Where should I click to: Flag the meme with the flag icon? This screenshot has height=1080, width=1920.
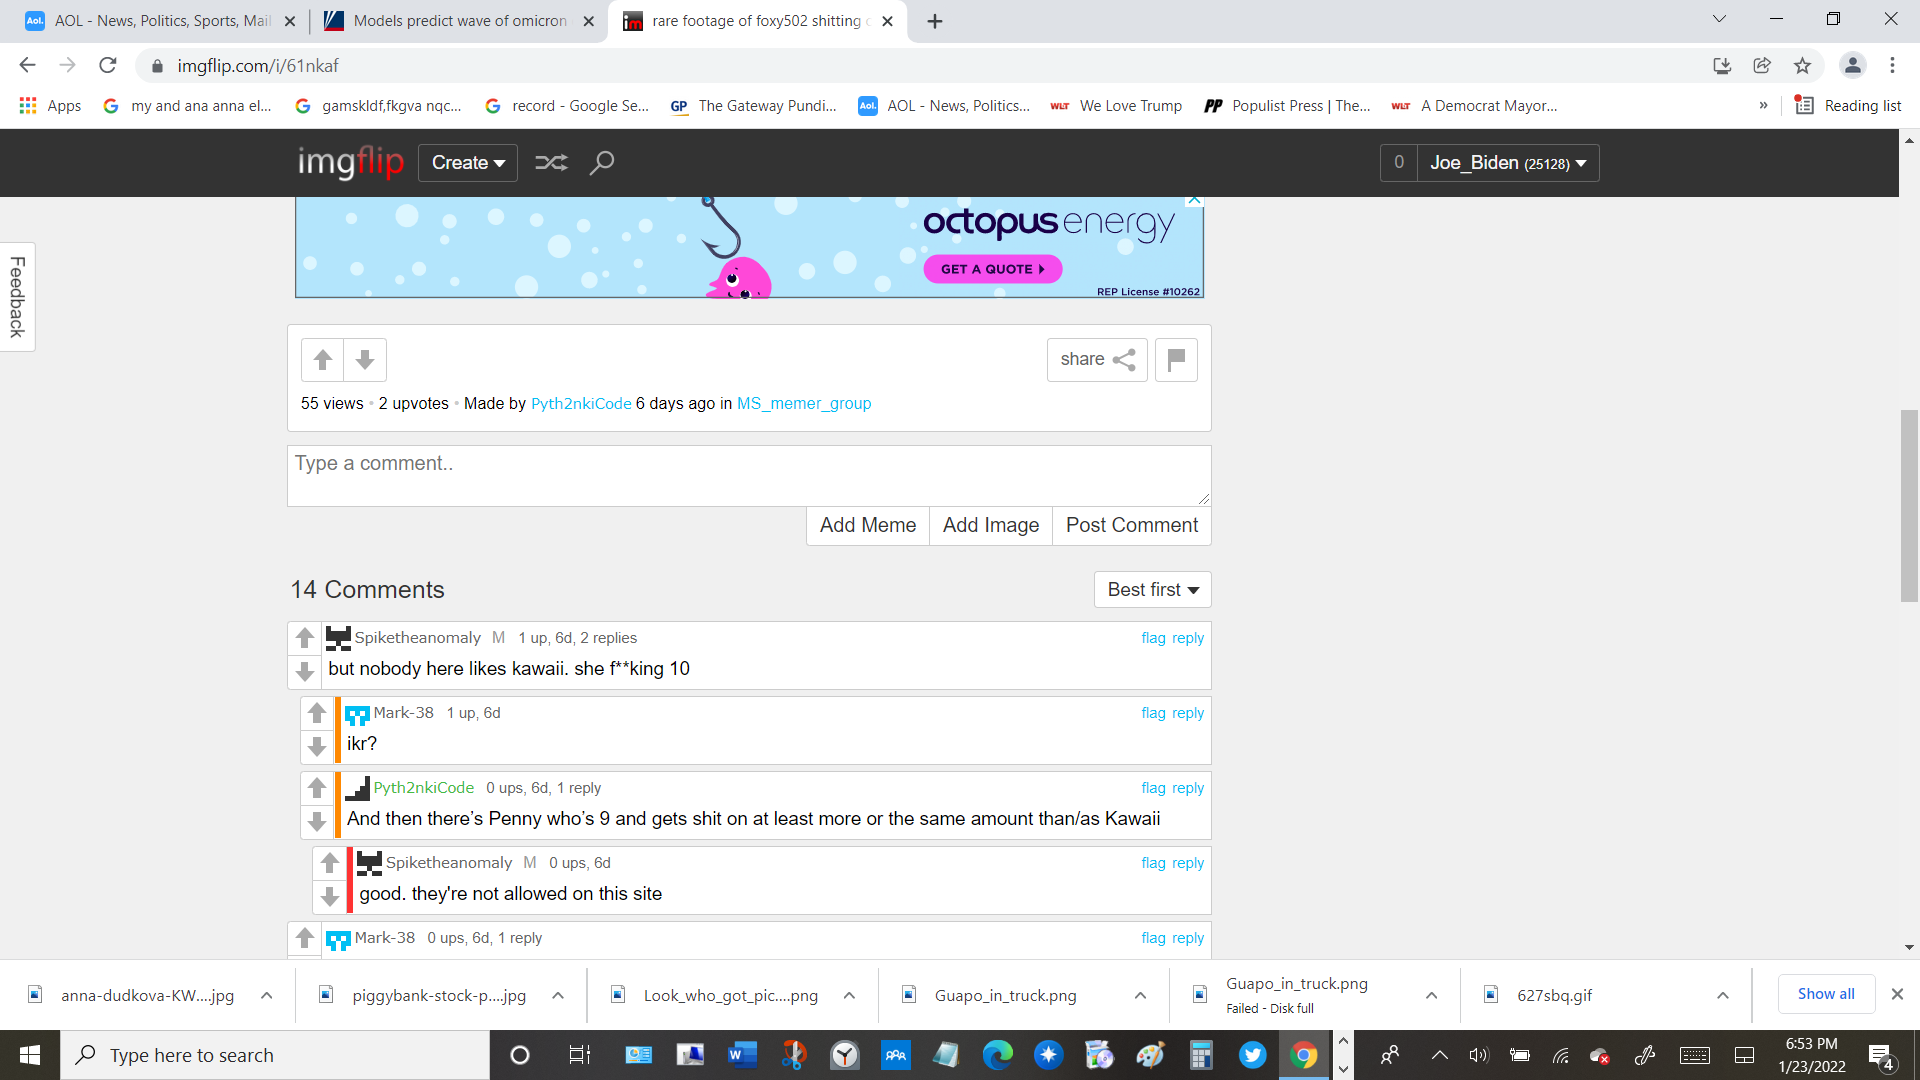click(1176, 360)
